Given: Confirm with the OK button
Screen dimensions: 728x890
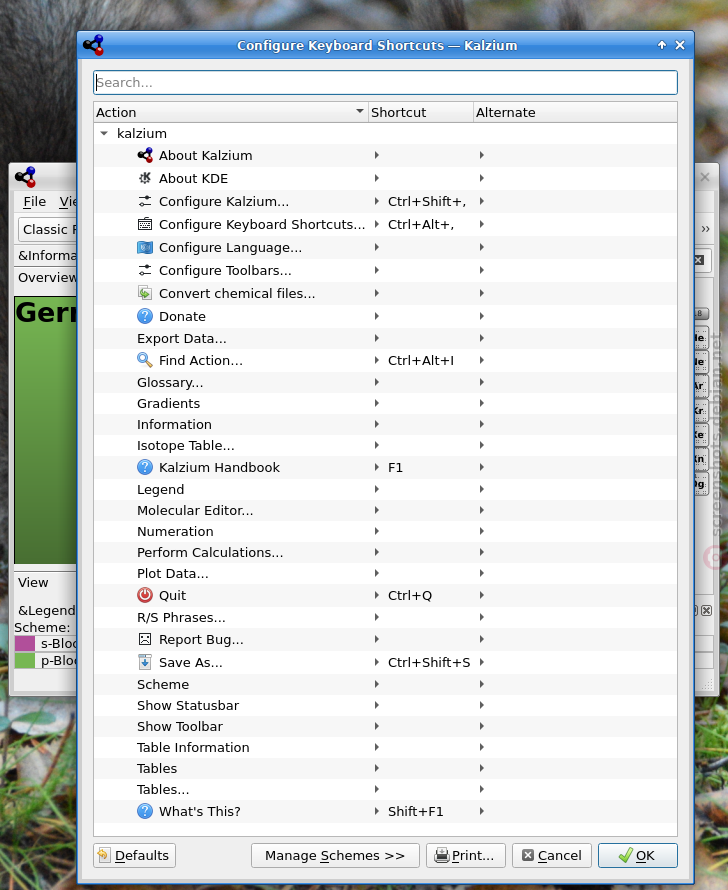Looking at the screenshot, I should point(638,855).
